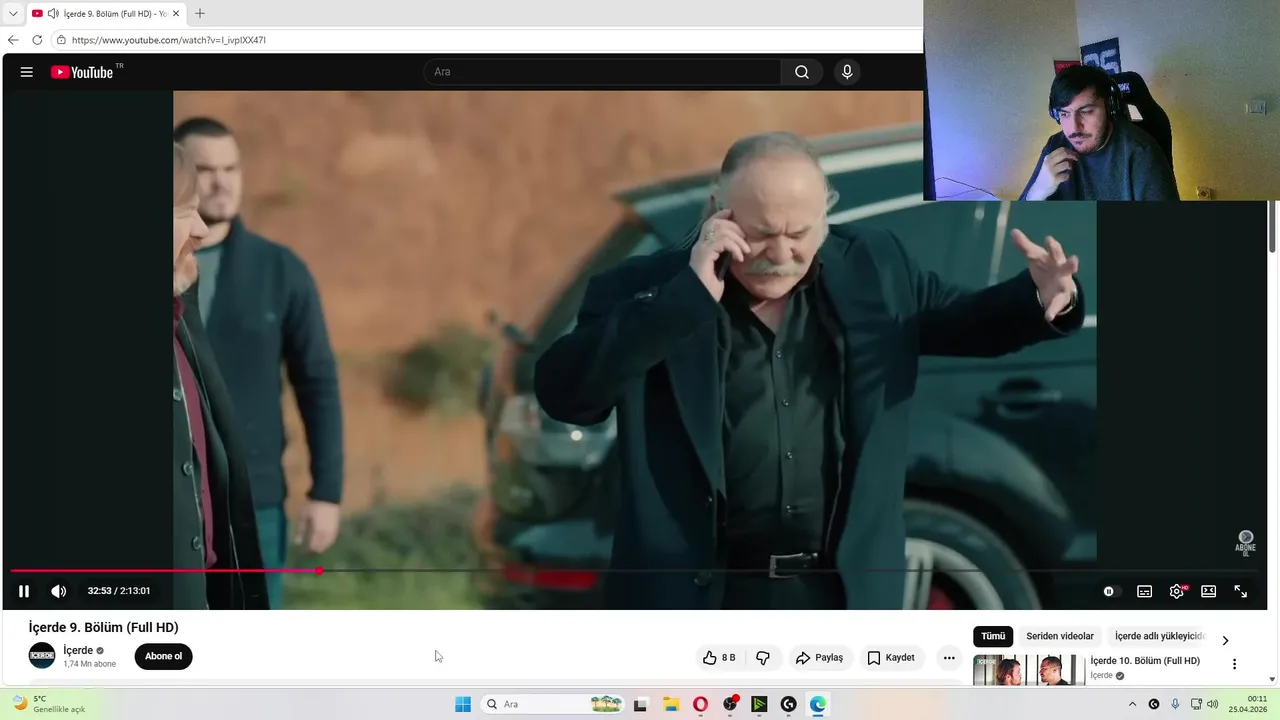Viewport: 1280px width, 720px height.
Task: Click the video time display 32:53
Action: click(x=119, y=591)
